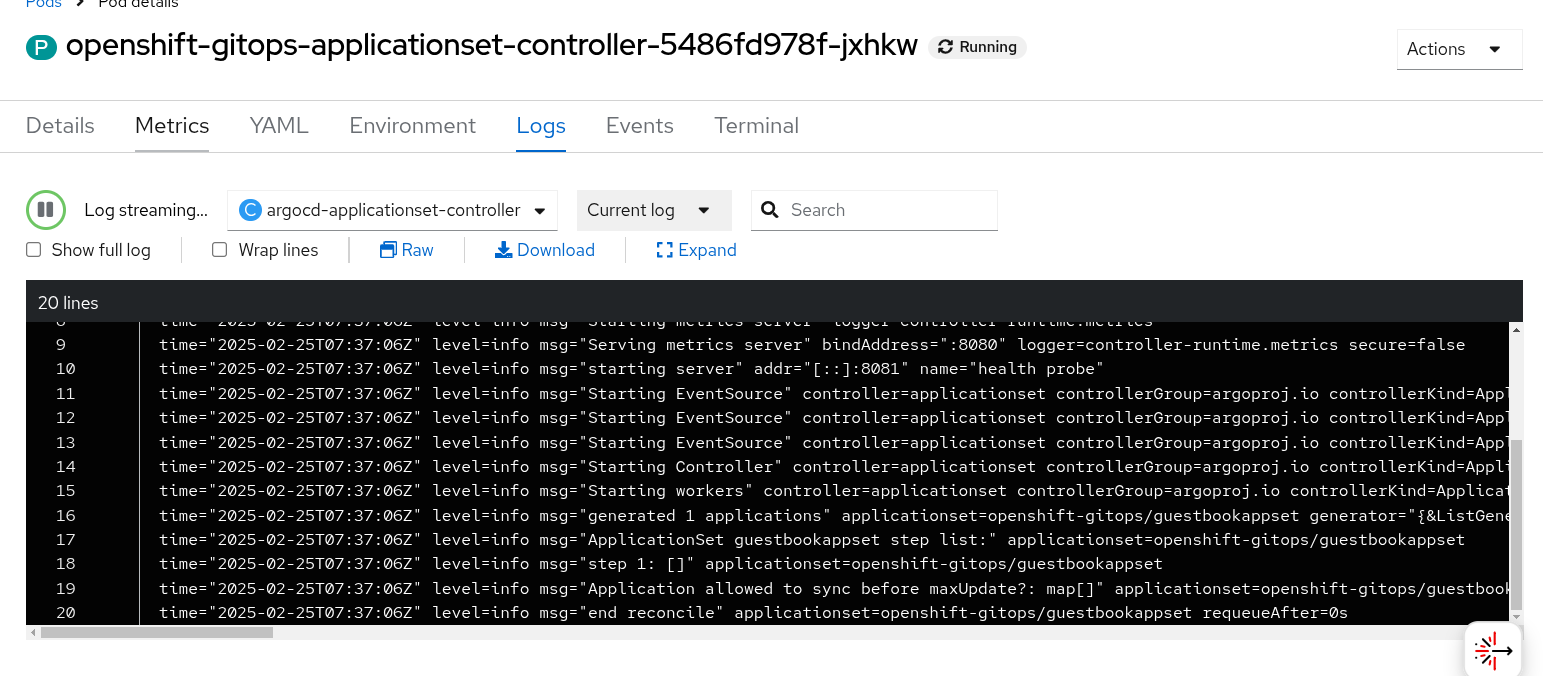Image resolution: width=1543 pixels, height=676 pixels.
Task: Open the Actions dropdown menu
Action: coord(1459,49)
